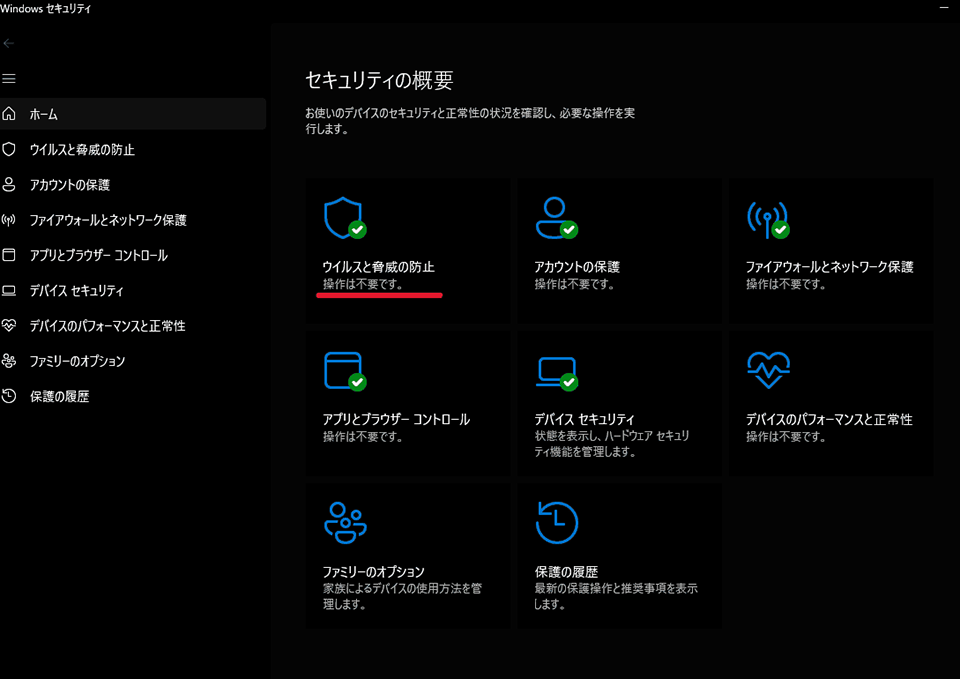The width and height of the screenshot is (960, 679).
Task: Select ファミリーのオプション in sidebar
Action: (x=133, y=361)
